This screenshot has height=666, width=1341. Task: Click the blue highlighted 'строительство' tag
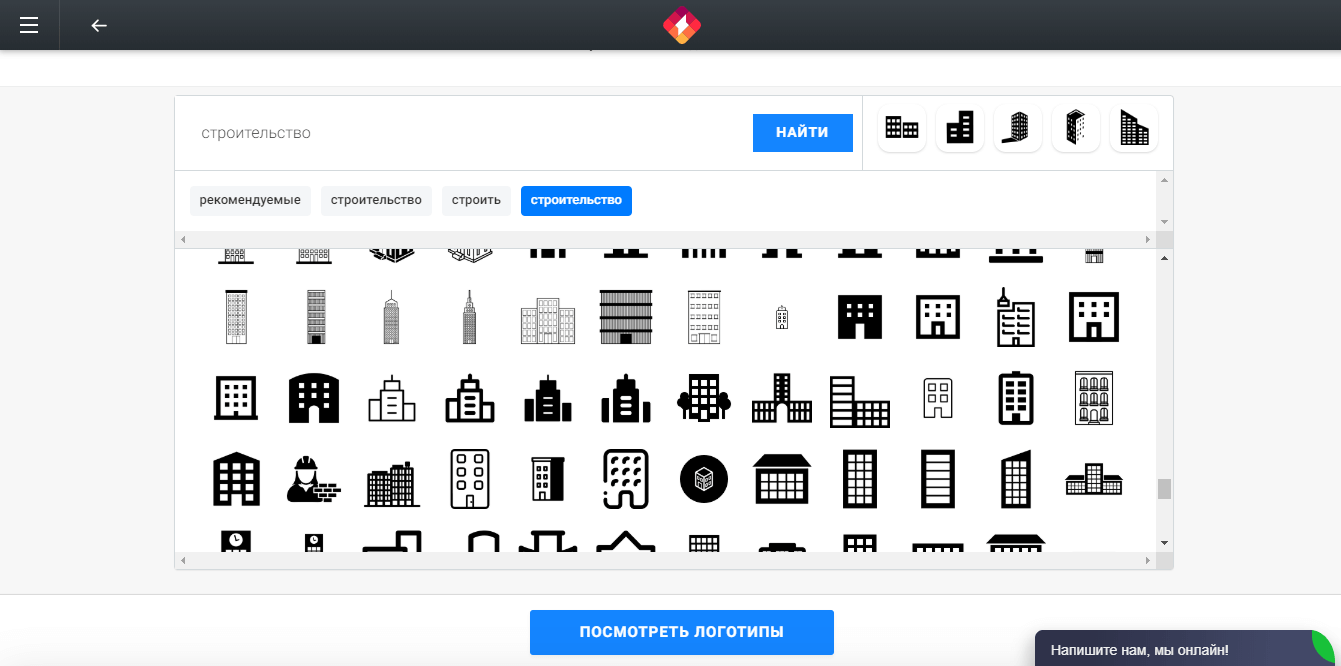(576, 200)
